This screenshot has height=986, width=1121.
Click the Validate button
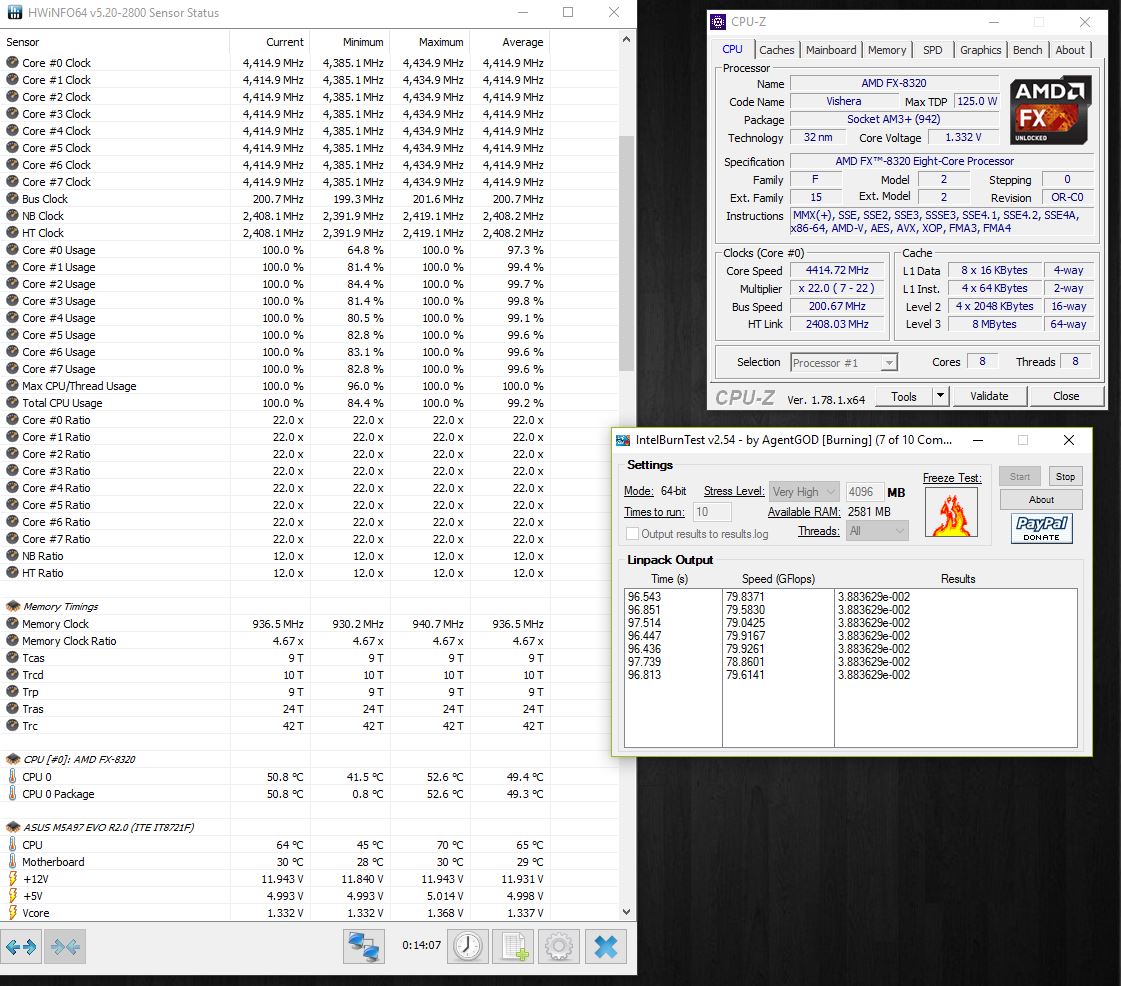click(x=989, y=396)
